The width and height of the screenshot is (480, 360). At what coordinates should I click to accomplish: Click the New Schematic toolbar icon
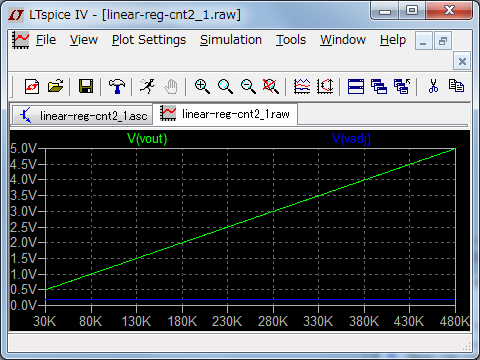[x=32, y=87]
